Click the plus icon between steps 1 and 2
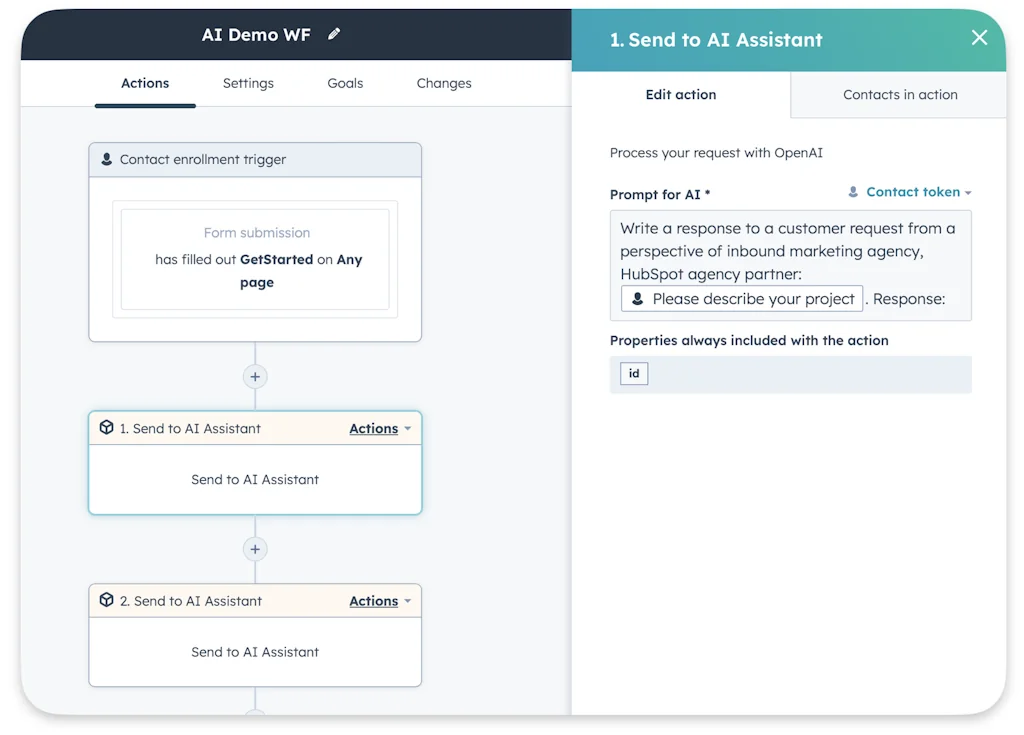Viewport: 1024px width, 735px height. (255, 549)
